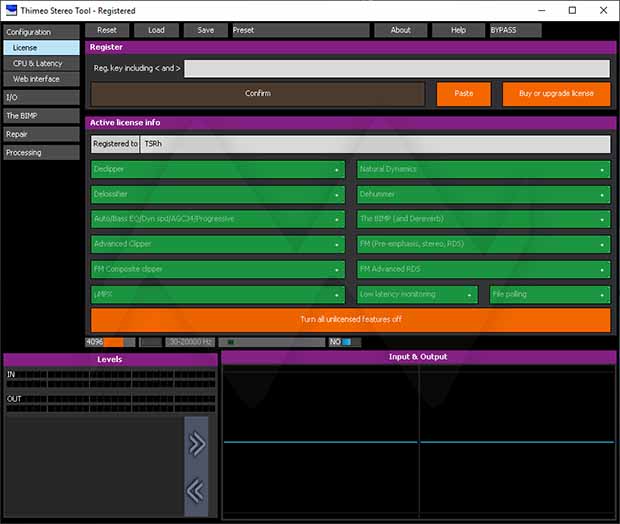Select the License page
620x524 pixels.
coord(42,48)
